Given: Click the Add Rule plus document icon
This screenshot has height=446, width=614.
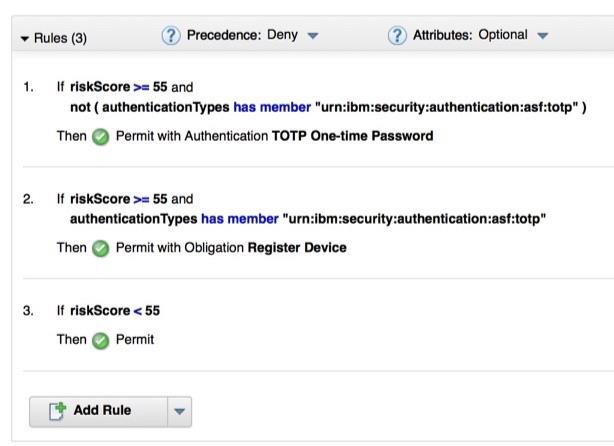Looking at the screenshot, I should (x=56, y=411).
